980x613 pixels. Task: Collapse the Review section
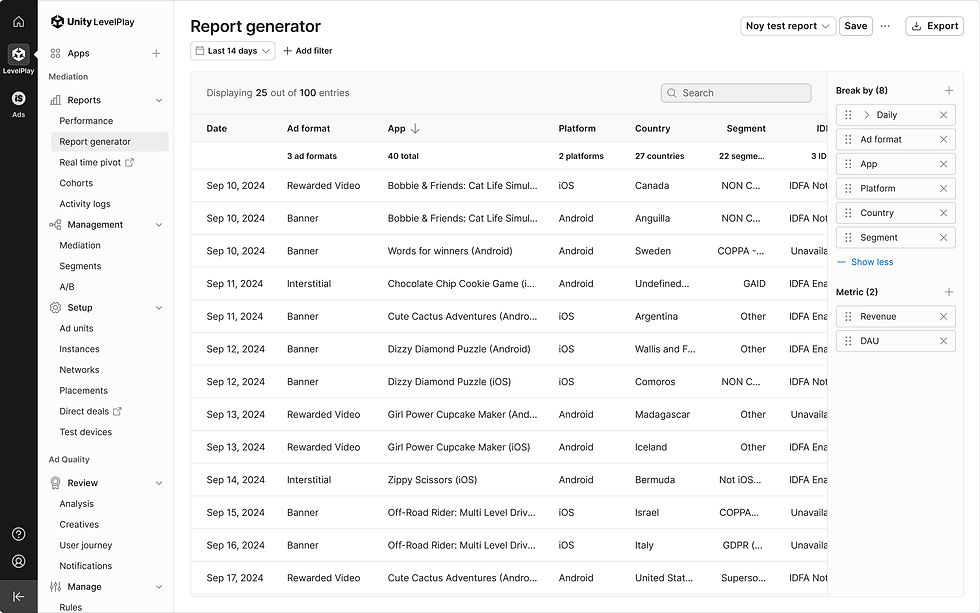click(x=159, y=483)
